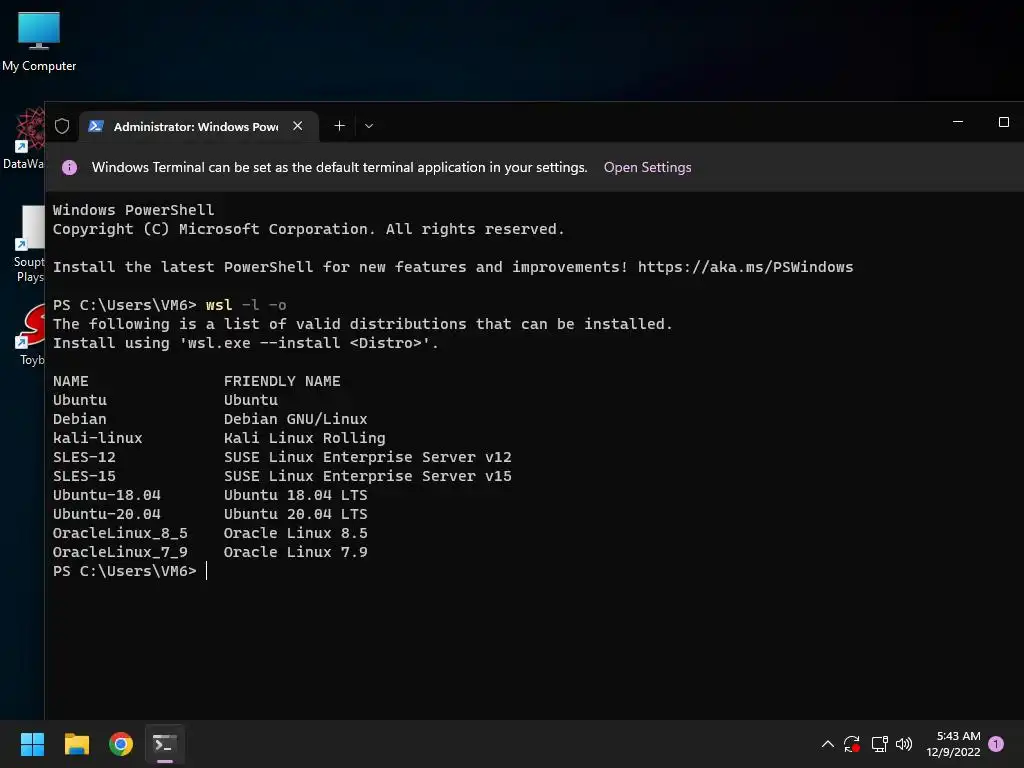
Task: Open the My Computer desktop icon
Action: [39, 42]
